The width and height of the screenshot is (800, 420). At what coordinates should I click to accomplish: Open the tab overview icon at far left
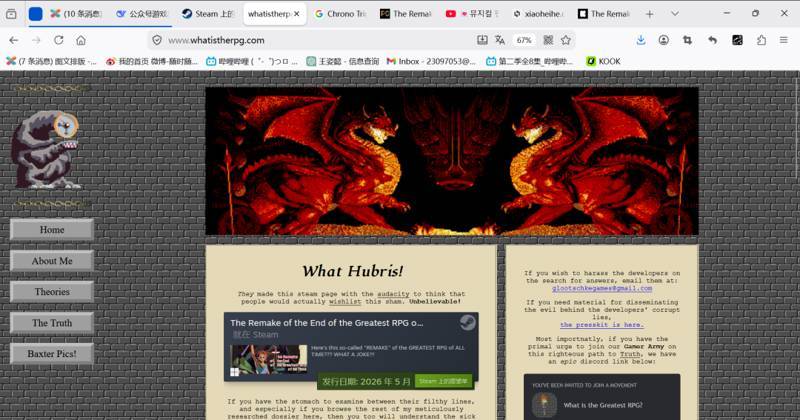tap(11, 14)
